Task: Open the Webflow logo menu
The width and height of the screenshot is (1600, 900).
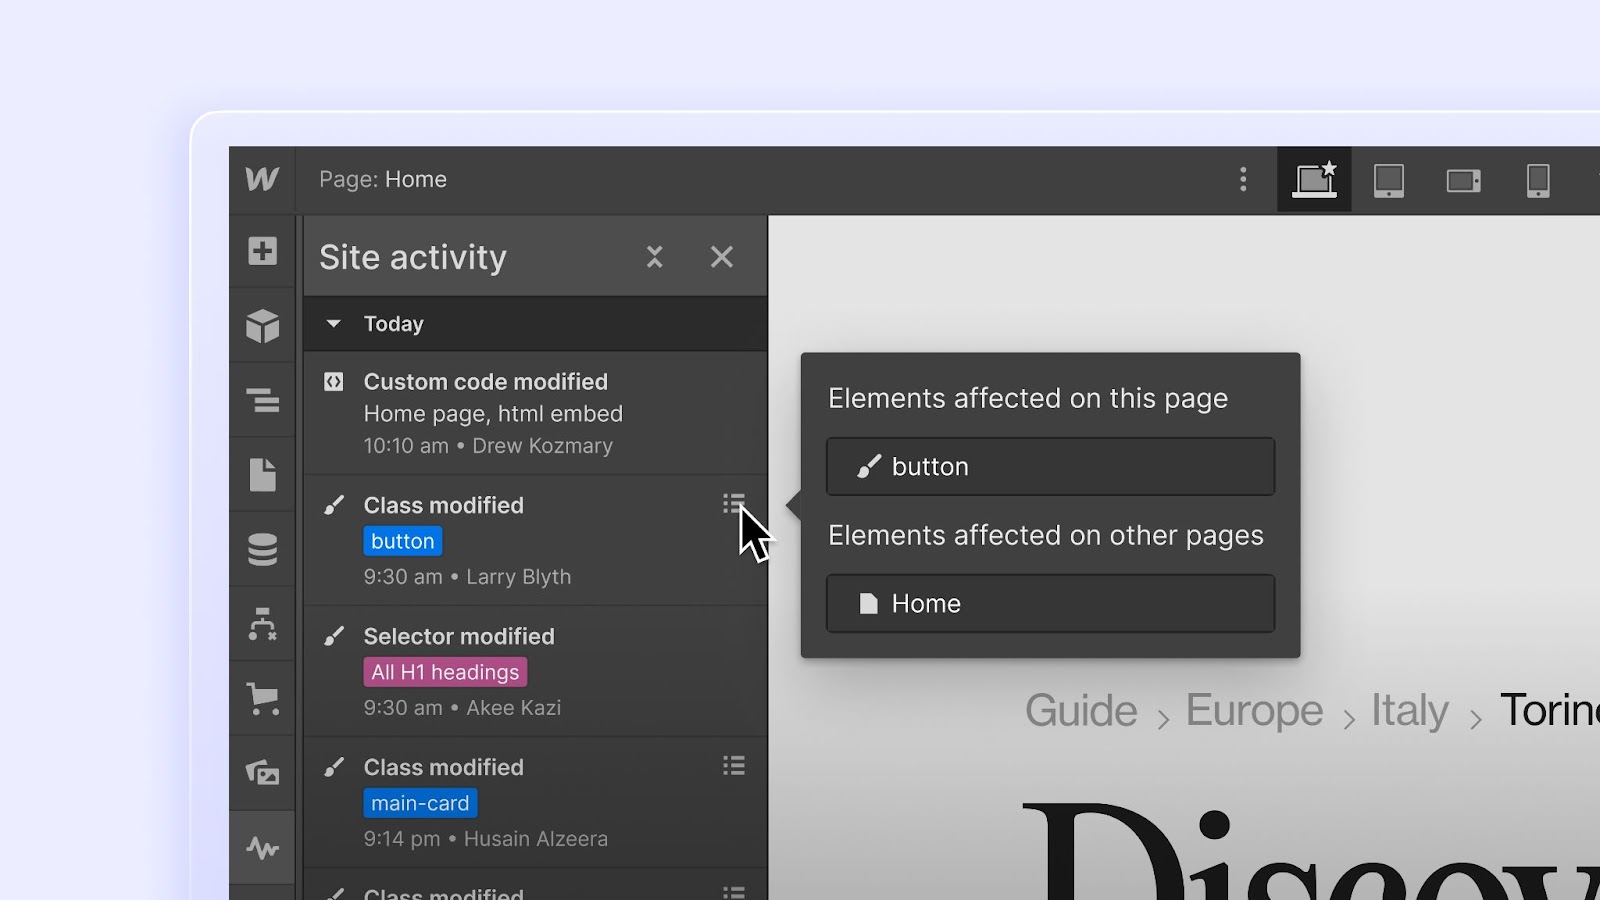Action: pos(262,180)
